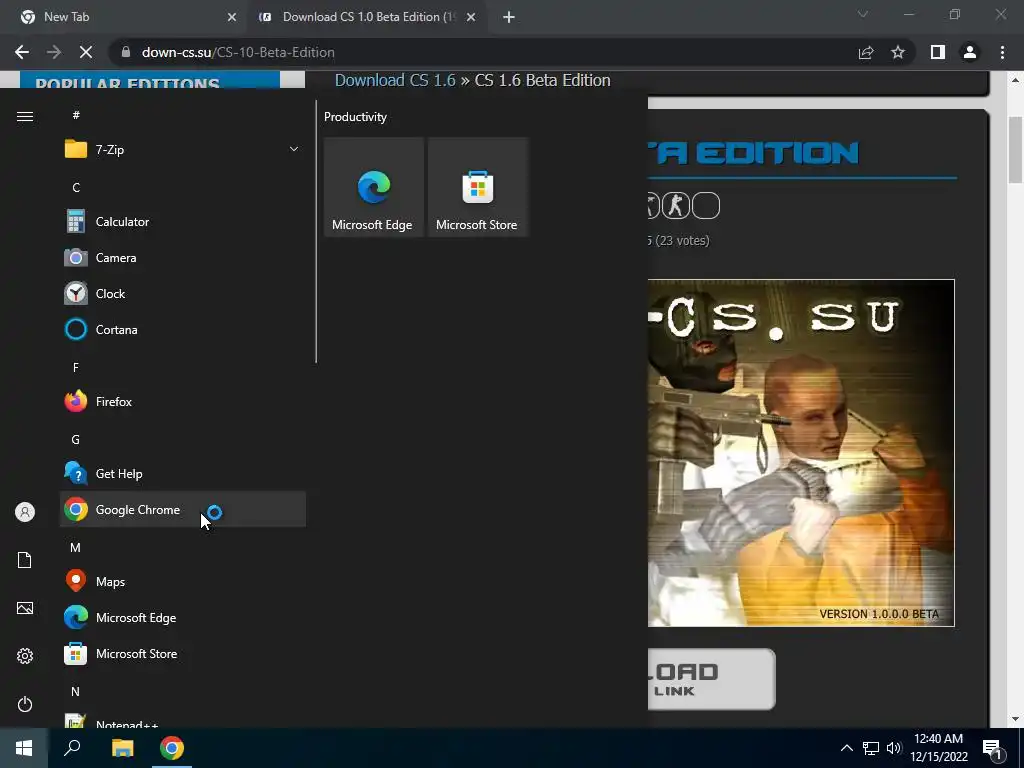Open Firefox from app list
1024x768 pixels.
click(182, 402)
